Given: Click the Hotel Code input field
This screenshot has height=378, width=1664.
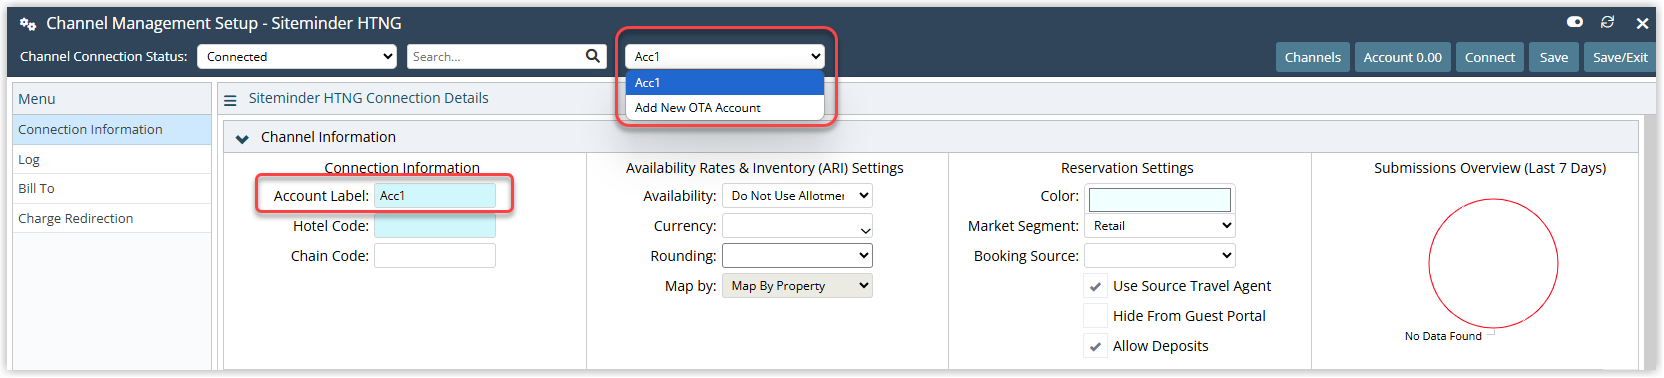Looking at the screenshot, I should [435, 226].
